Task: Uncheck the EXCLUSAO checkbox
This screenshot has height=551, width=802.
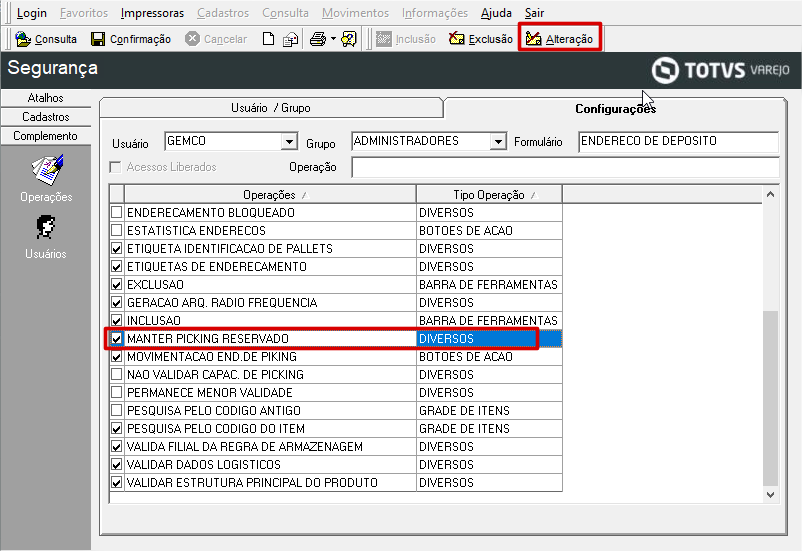Action: (117, 284)
